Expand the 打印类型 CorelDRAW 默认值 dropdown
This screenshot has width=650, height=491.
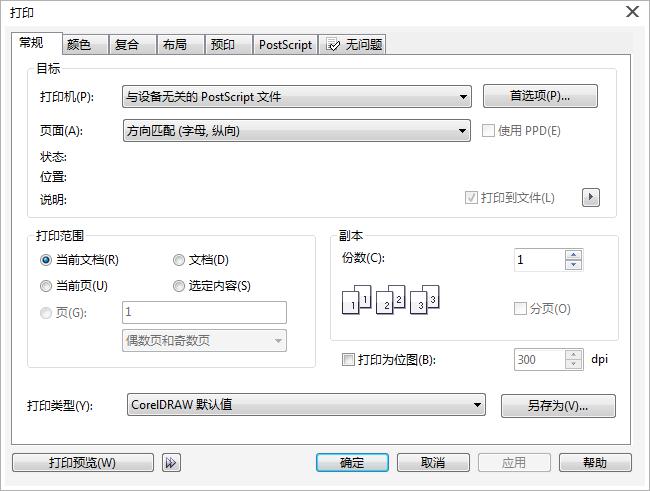(x=306, y=405)
